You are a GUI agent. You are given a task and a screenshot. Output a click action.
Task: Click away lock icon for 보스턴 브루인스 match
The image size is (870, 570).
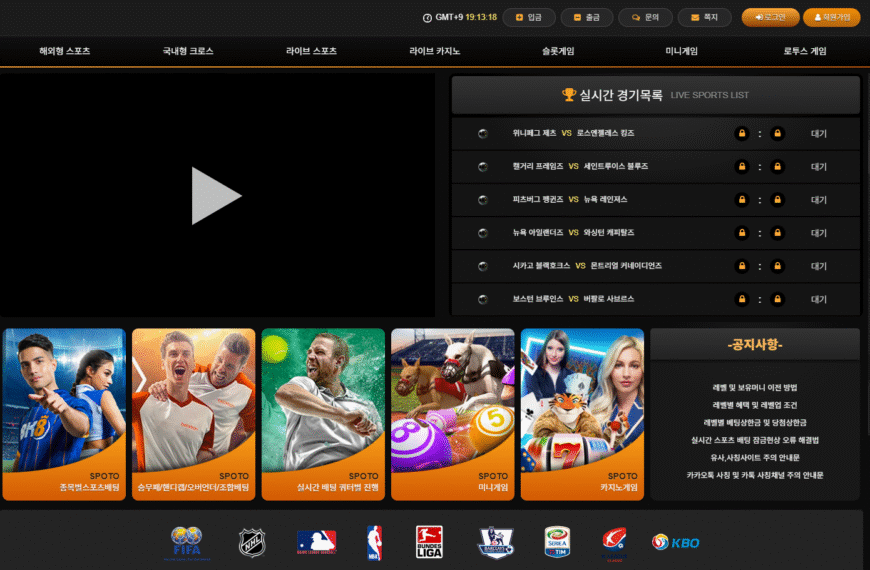tap(777, 299)
